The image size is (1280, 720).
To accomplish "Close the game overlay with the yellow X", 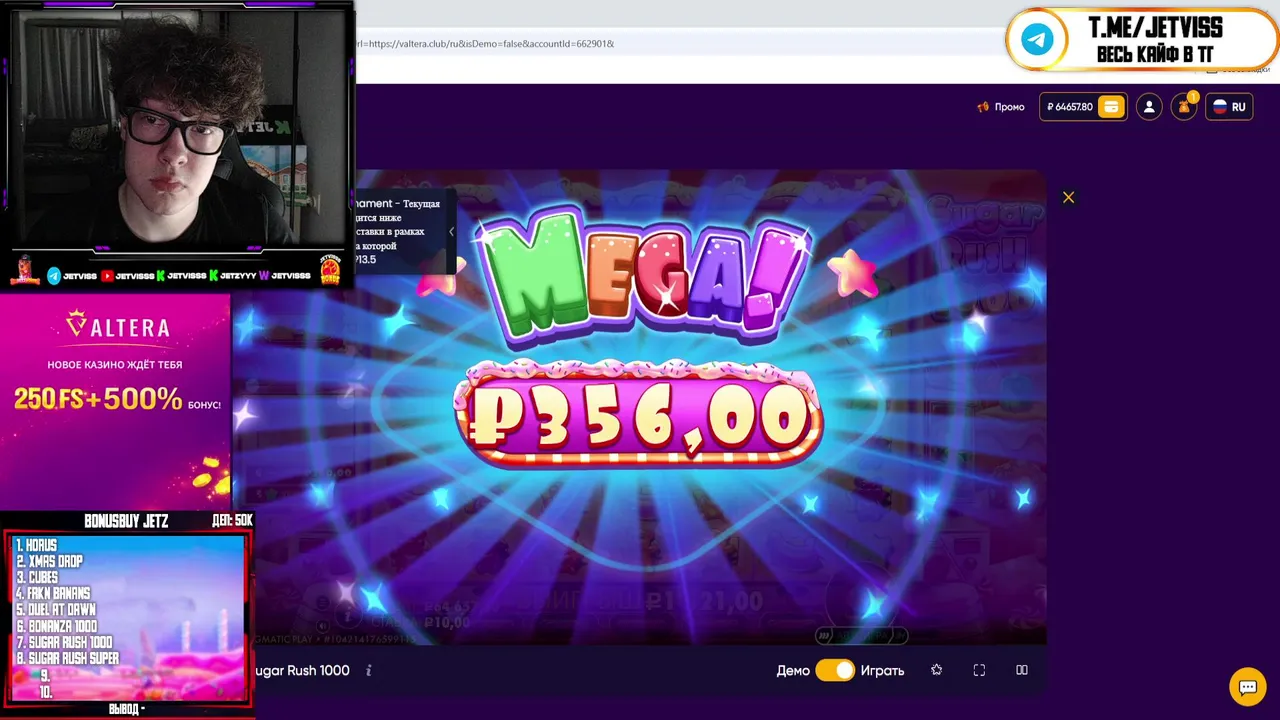I will (x=1068, y=197).
